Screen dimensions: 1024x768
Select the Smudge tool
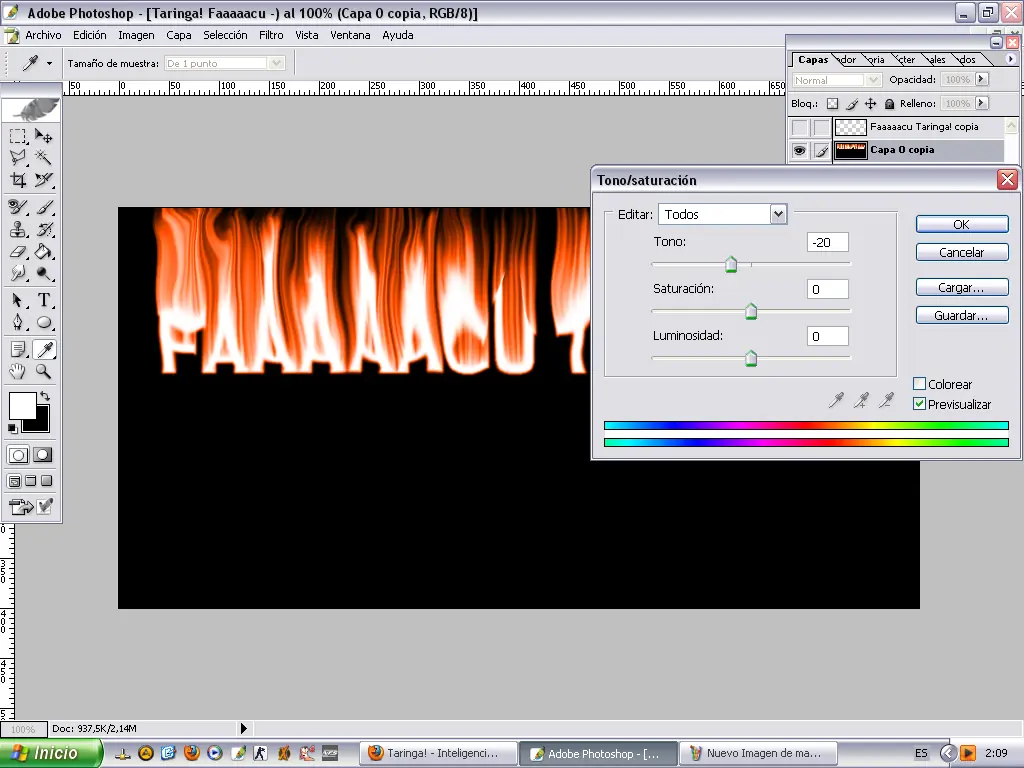pos(18,273)
